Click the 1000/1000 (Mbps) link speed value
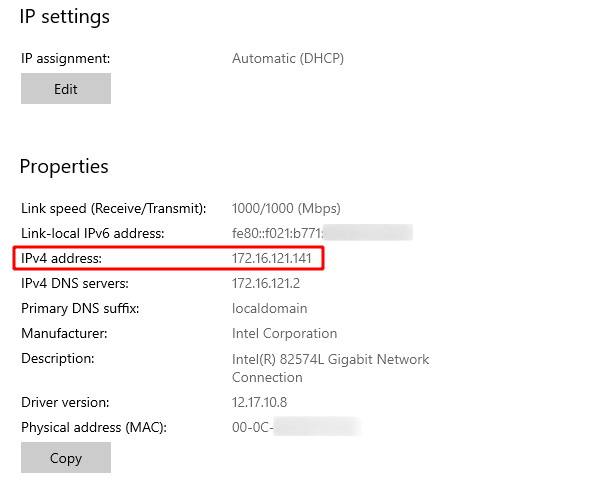 (286, 209)
